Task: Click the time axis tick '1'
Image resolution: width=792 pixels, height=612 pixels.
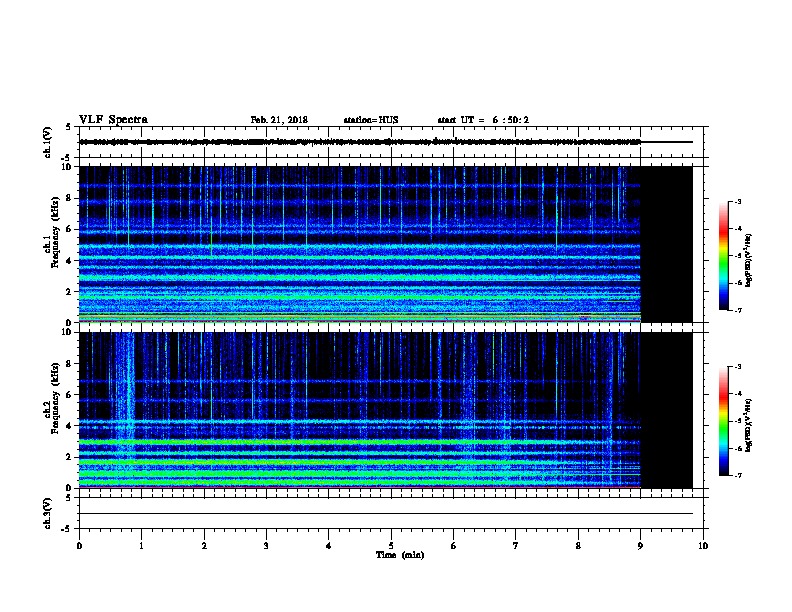Action: (142, 545)
